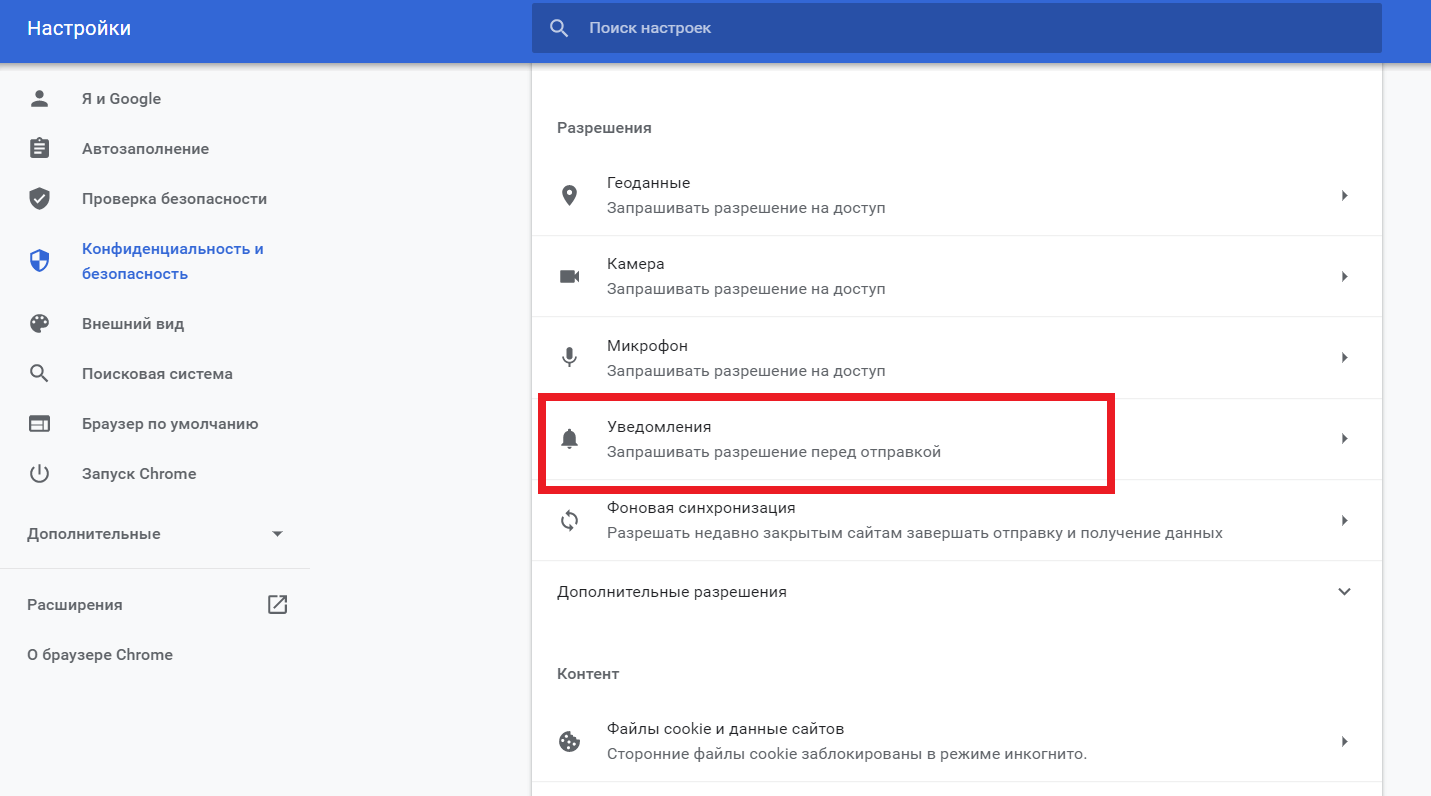Open О браузере Chrome page
Viewport: 1431px width, 796px height.
click(100, 655)
